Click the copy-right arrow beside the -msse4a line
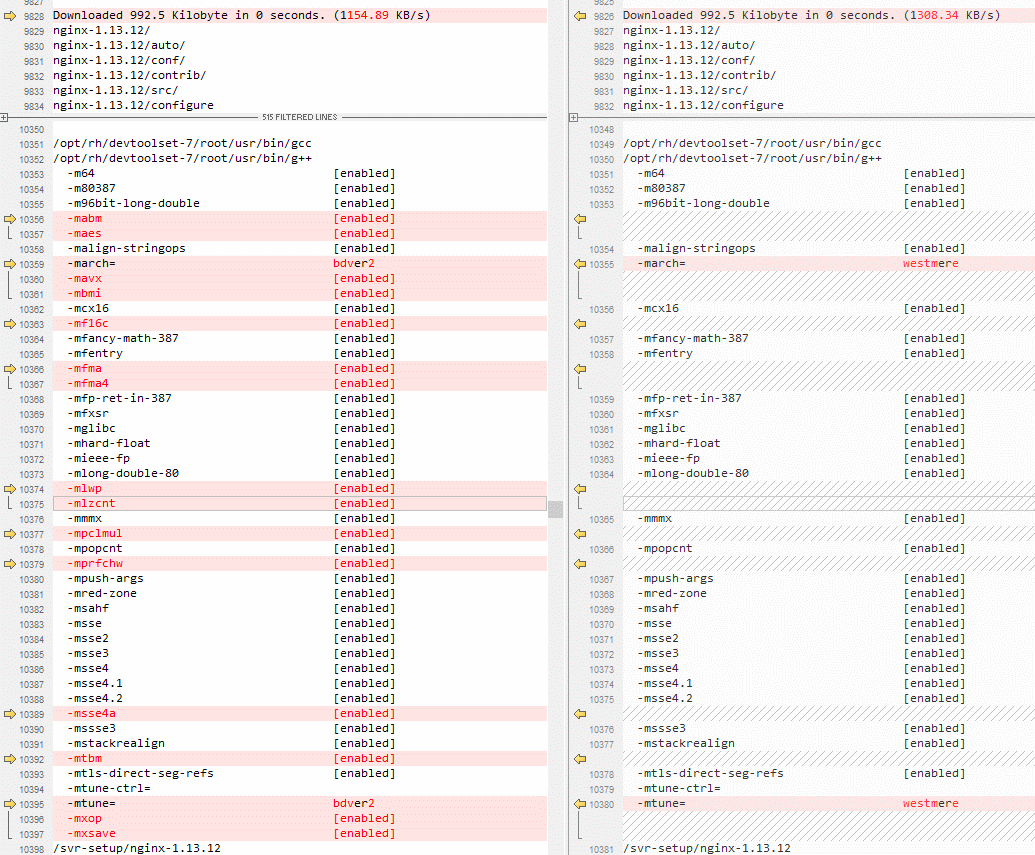The image size is (1035, 855). coord(9,714)
